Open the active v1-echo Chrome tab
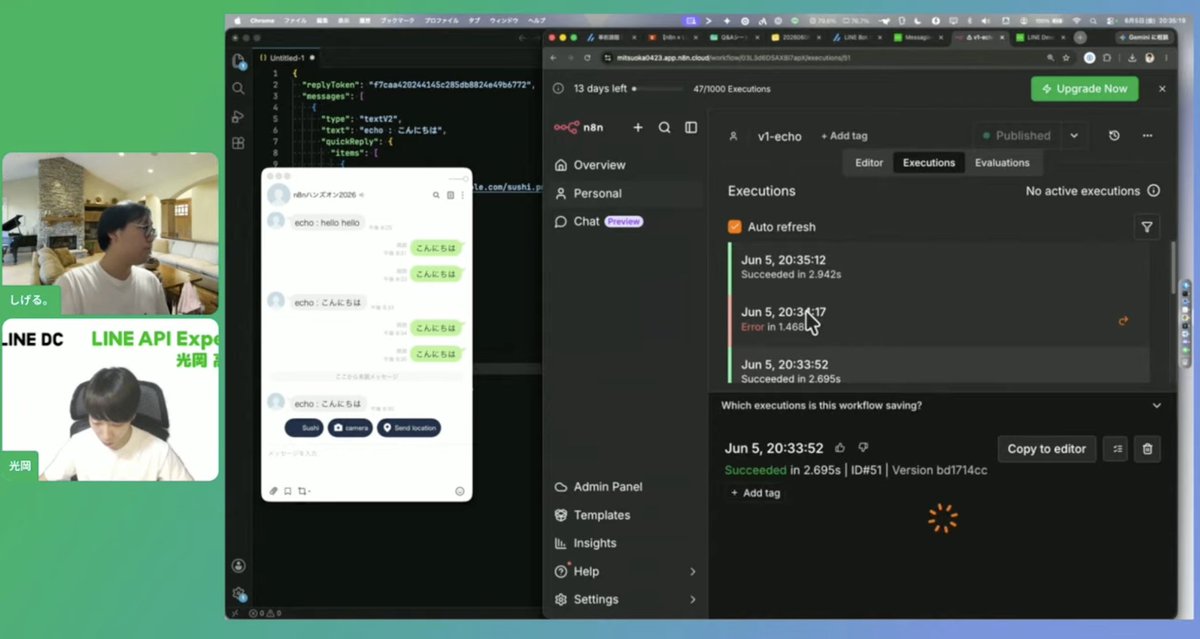 980,37
